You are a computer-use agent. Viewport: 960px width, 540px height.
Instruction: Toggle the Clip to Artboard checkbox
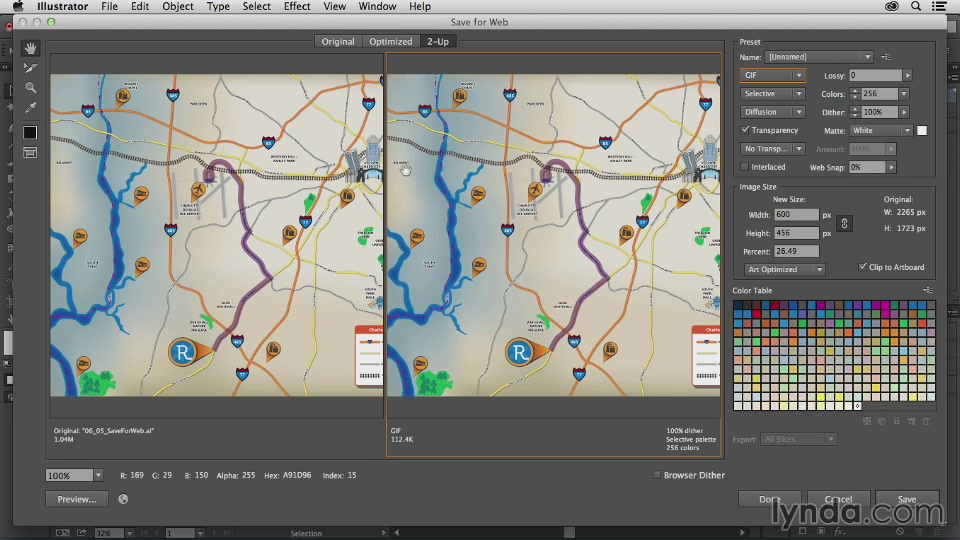[x=863, y=267]
